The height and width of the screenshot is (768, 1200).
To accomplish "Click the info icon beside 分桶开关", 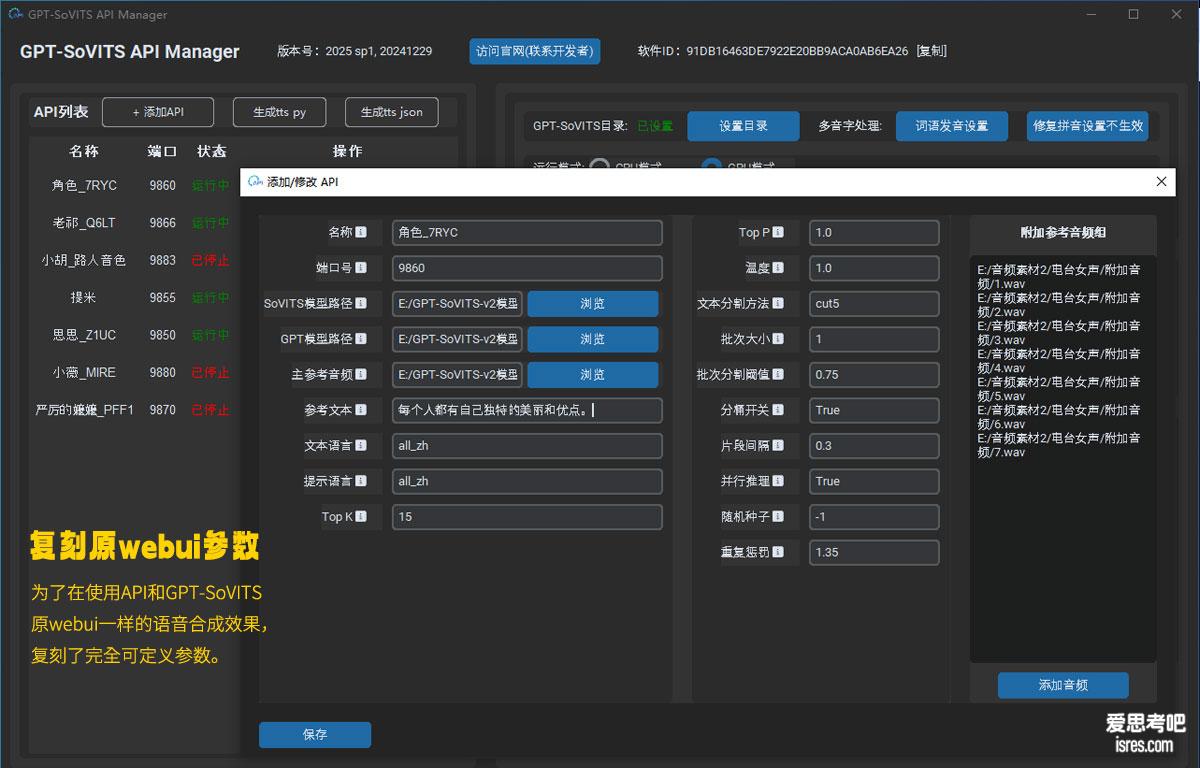I will pyautogui.click(x=778, y=410).
